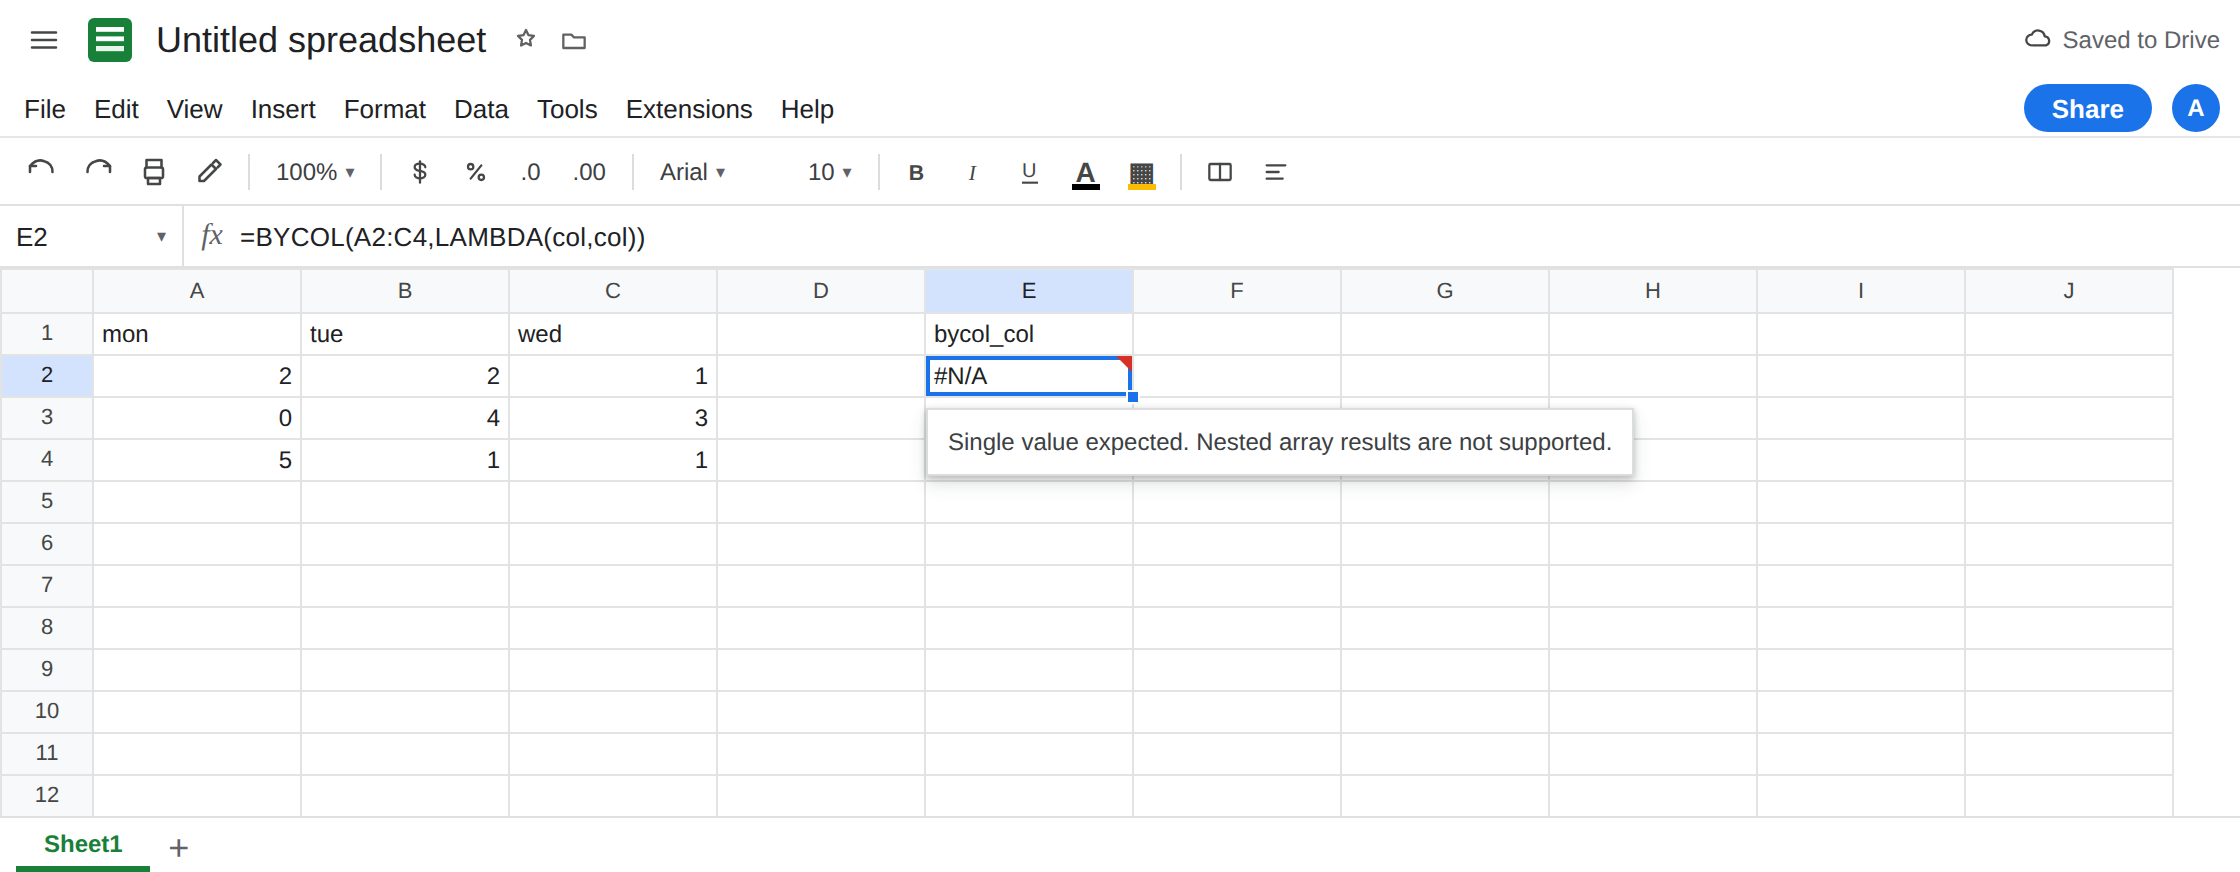Click the fill handle of cell E2
The width and height of the screenshot is (2240, 872).
point(1133,397)
